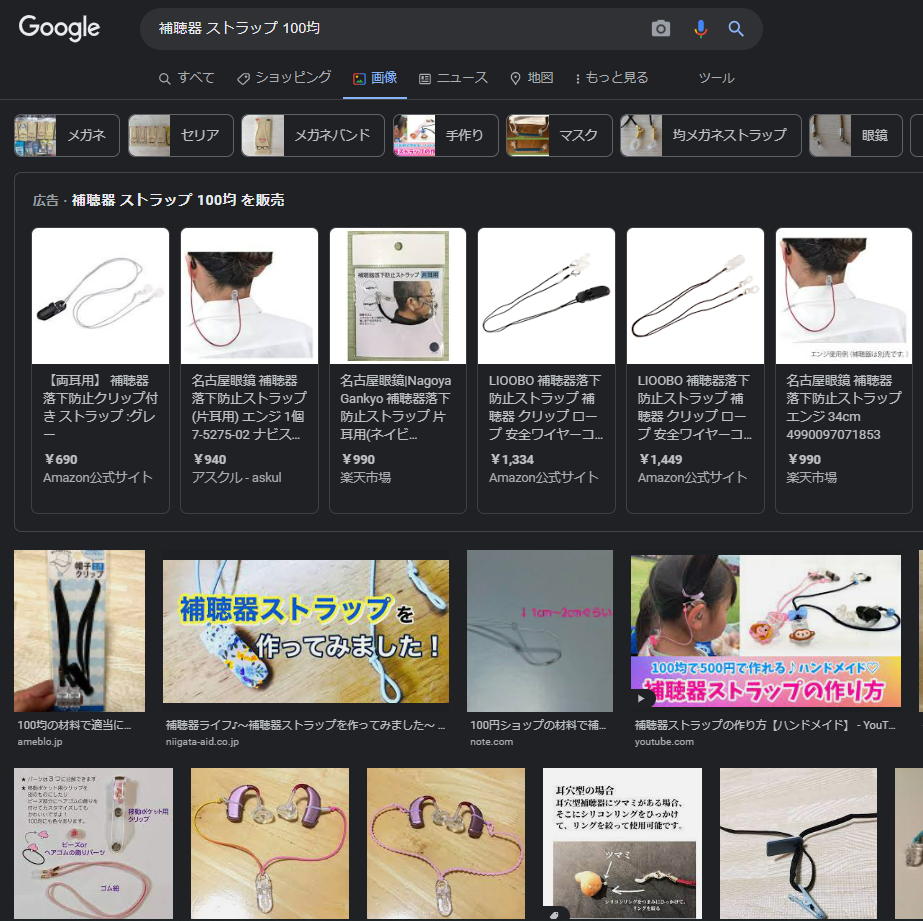Expand the もっと見る menu
Screen dimensions: 923x921
point(611,78)
